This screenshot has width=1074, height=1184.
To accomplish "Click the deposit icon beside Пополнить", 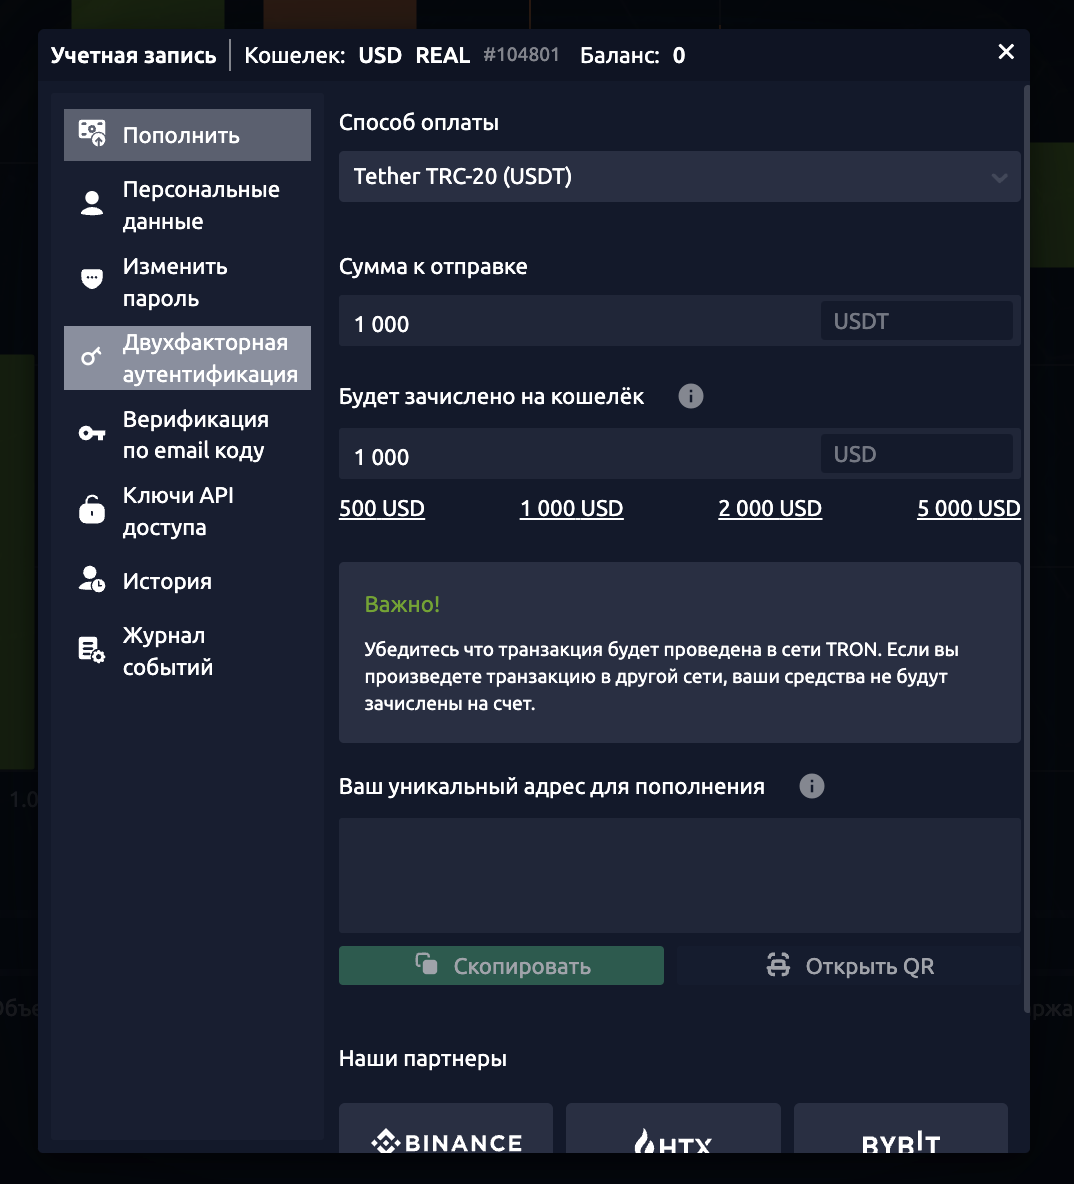I will (x=92, y=134).
